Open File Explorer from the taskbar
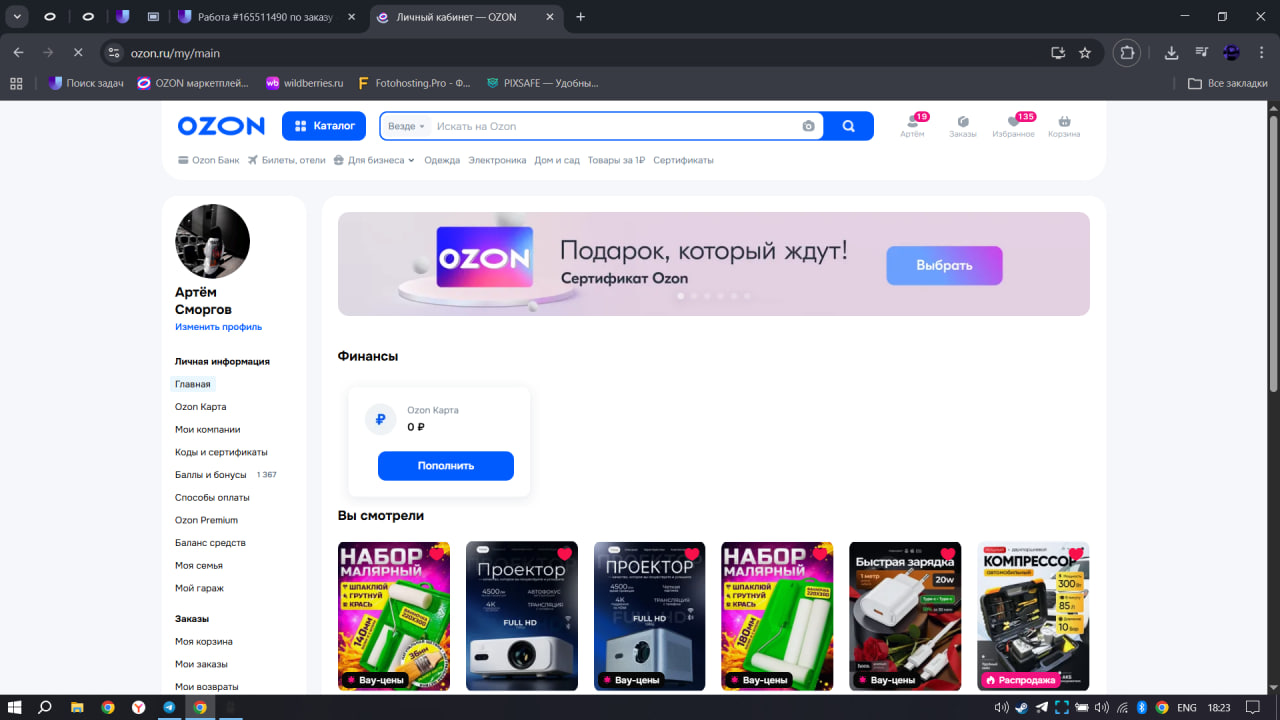1280x720 pixels. click(77, 707)
